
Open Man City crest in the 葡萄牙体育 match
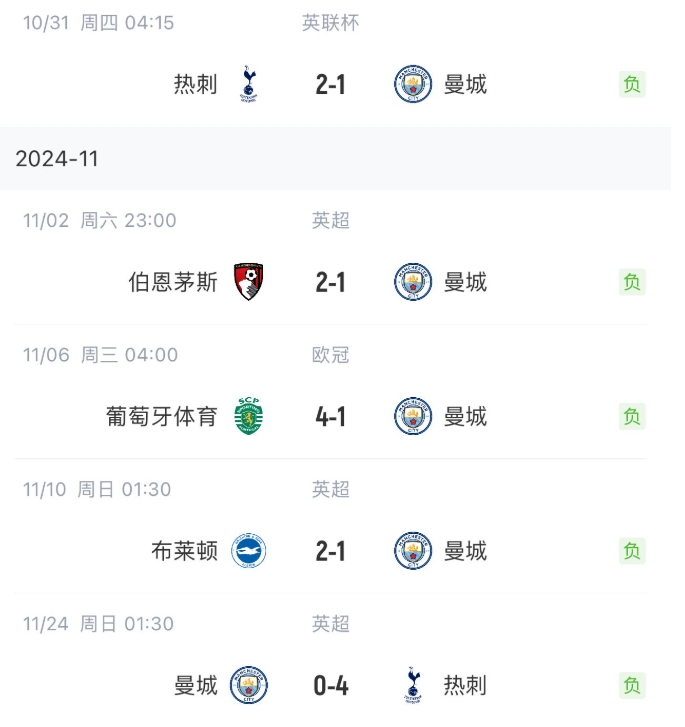click(x=413, y=416)
